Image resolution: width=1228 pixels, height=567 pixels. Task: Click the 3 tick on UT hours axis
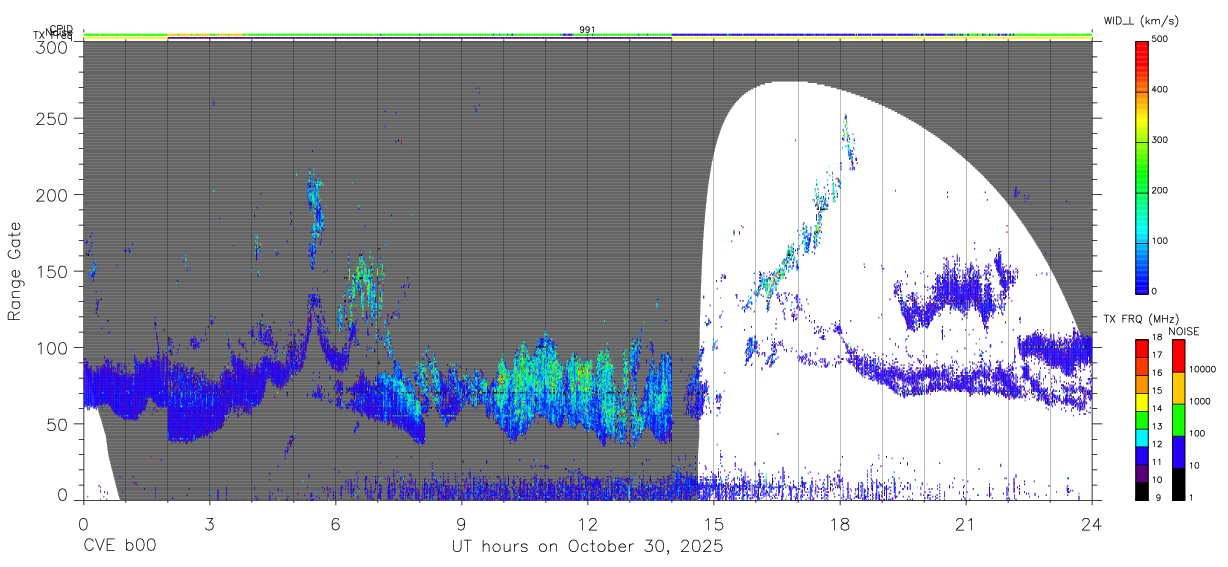[209, 524]
